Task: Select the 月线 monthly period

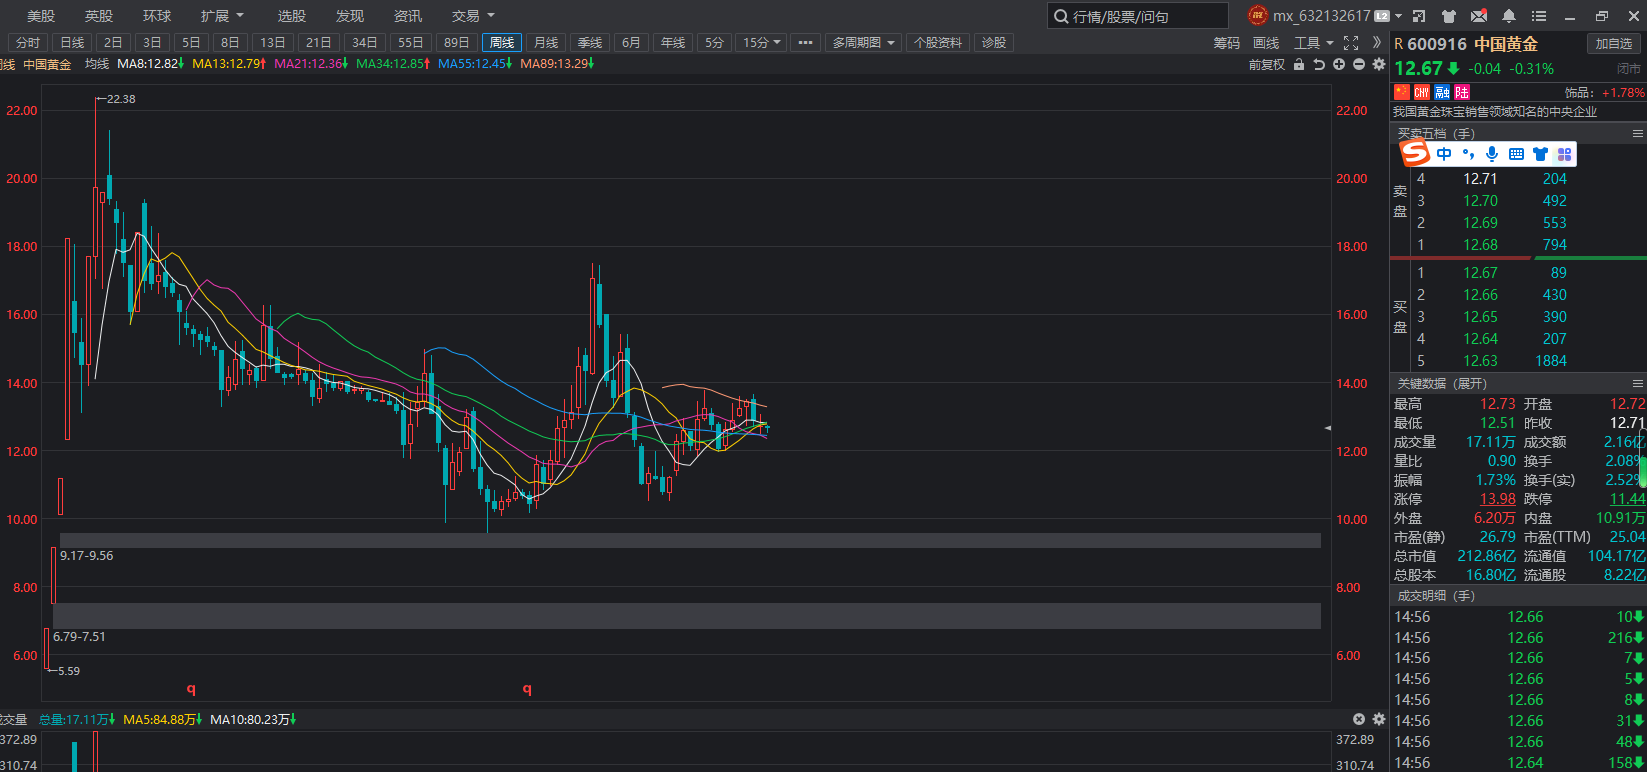Action: coord(546,43)
